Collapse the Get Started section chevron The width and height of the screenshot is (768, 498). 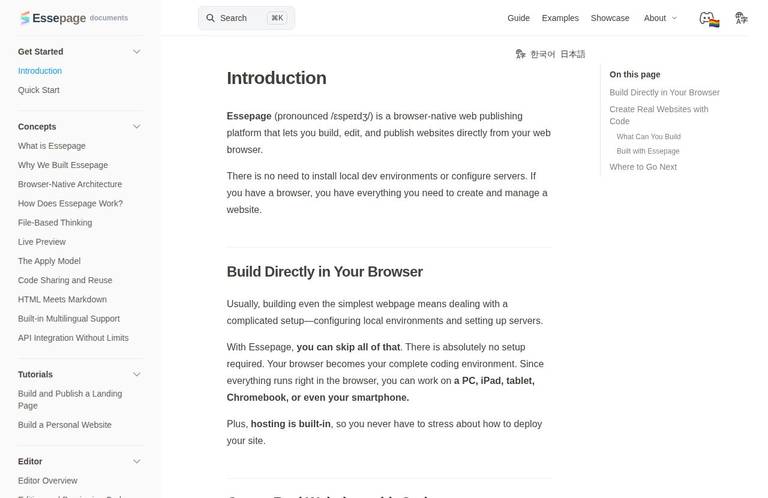click(x=137, y=52)
